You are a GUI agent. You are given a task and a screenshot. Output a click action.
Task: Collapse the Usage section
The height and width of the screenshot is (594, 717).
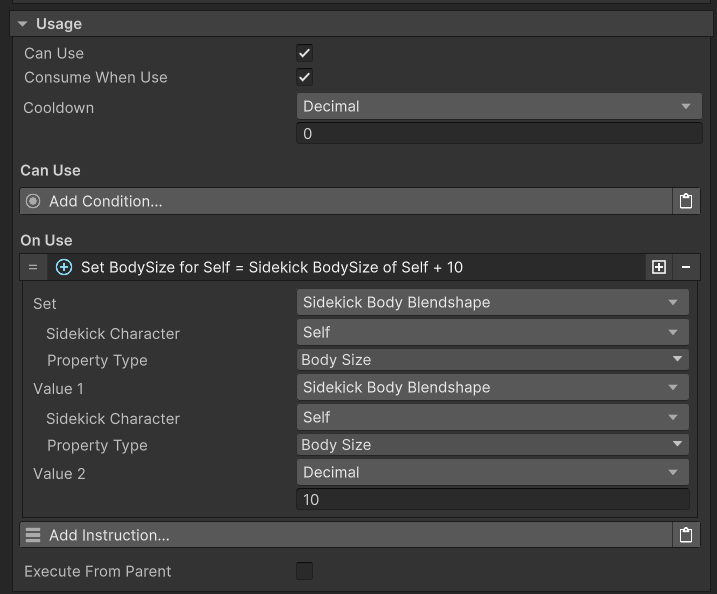[22, 23]
